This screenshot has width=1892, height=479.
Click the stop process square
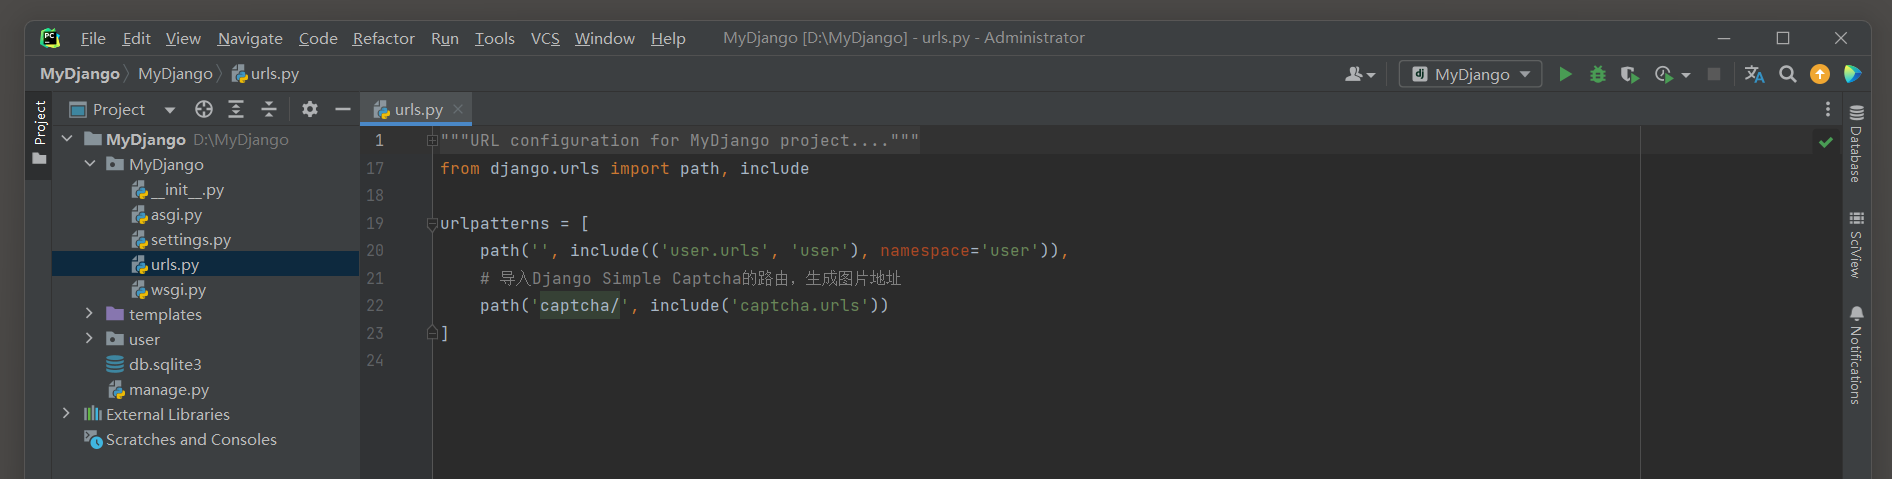[x=1714, y=74]
